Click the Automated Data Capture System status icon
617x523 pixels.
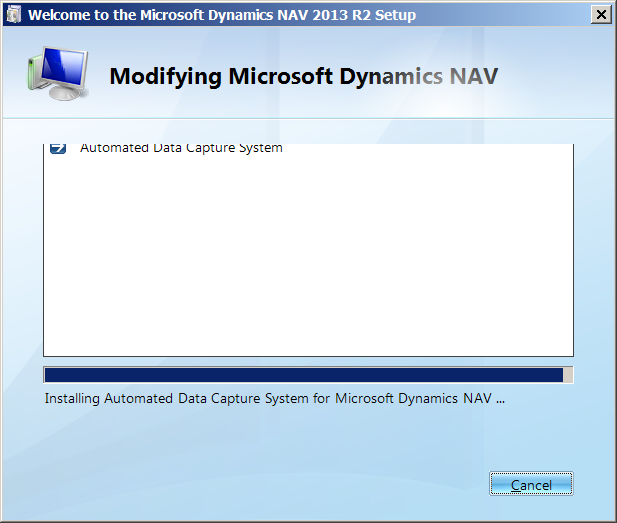(58, 148)
